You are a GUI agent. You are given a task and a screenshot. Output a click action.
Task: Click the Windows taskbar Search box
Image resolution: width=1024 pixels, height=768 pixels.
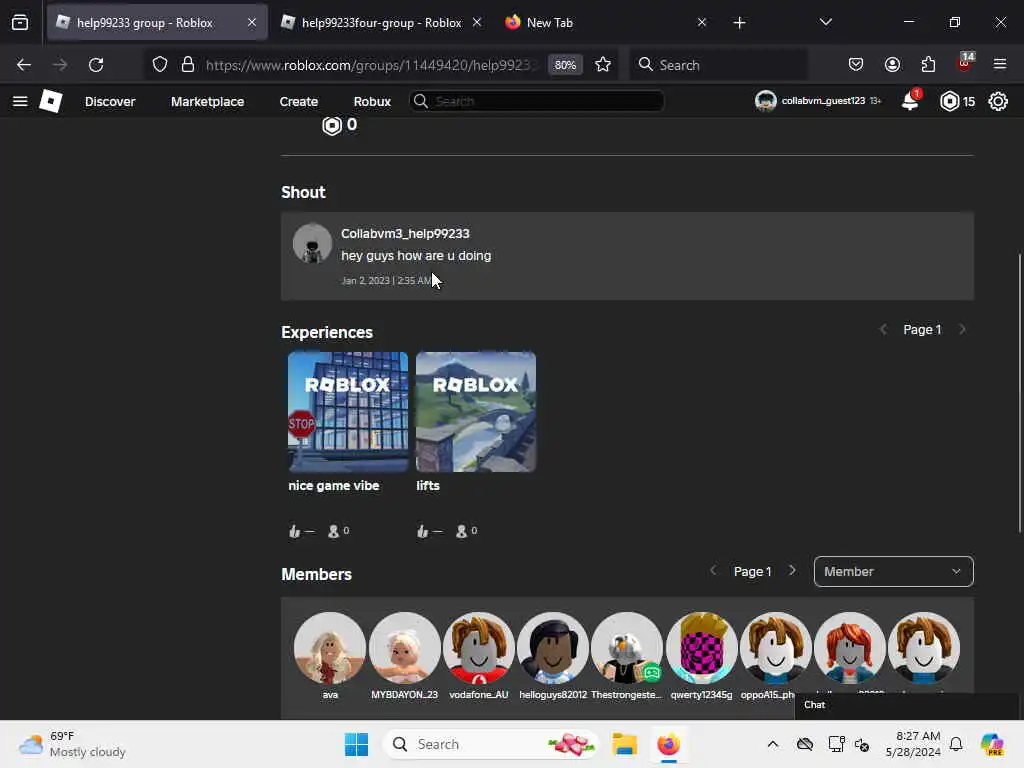point(491,744)
